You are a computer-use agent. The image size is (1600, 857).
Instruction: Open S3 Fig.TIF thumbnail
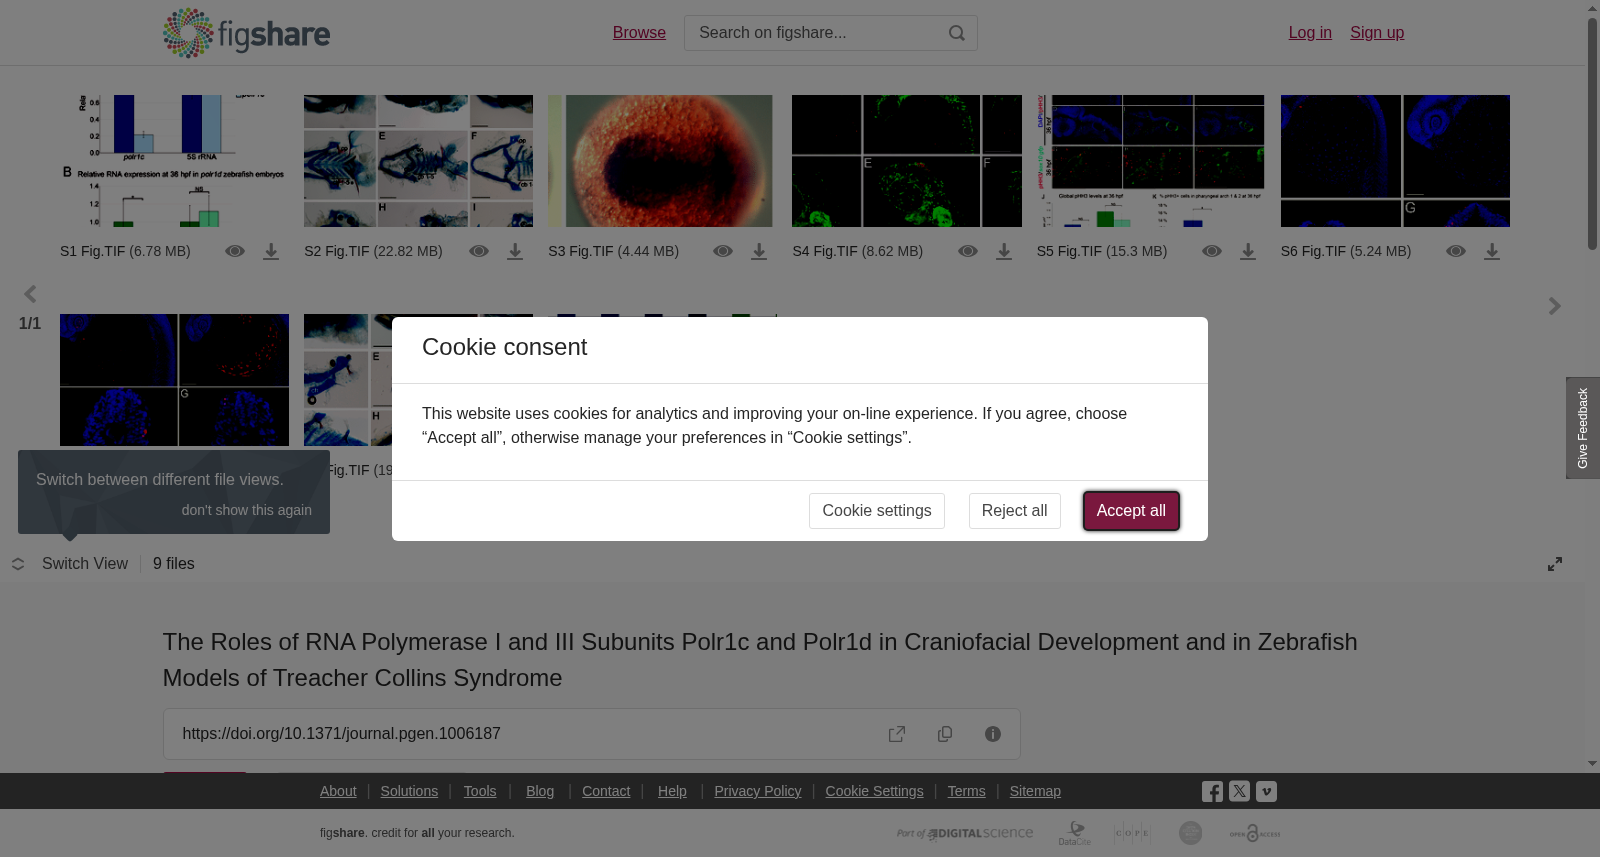[x=660, y=161]
